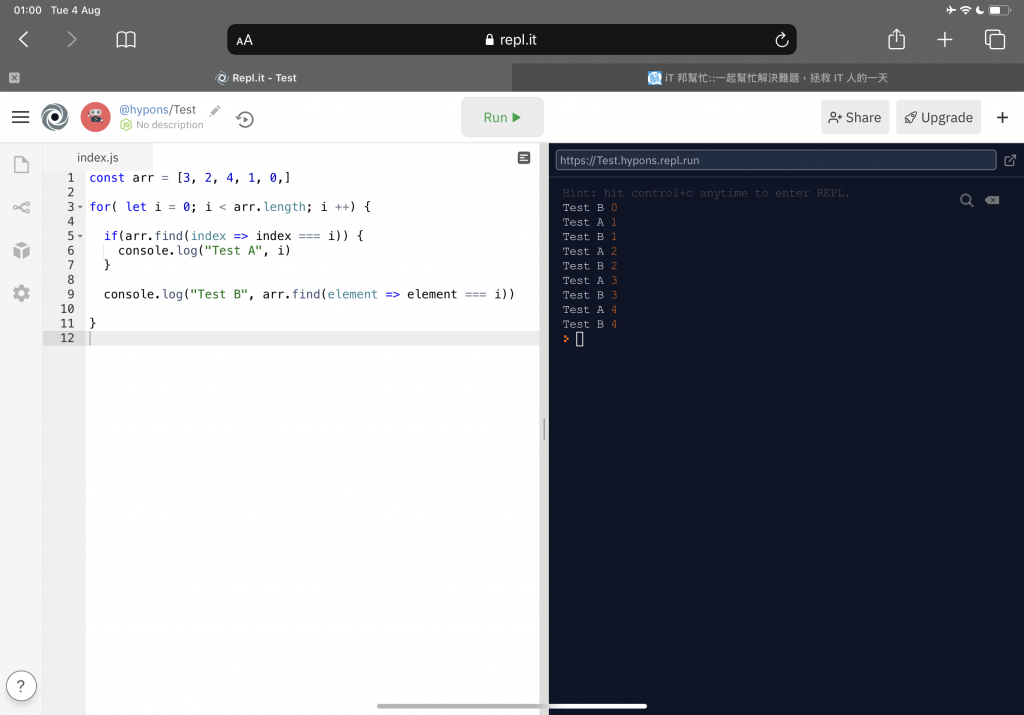This screenshot has height=715, width=1024.
Task: Click the console prompt cursor
Action: click(579, 339)
